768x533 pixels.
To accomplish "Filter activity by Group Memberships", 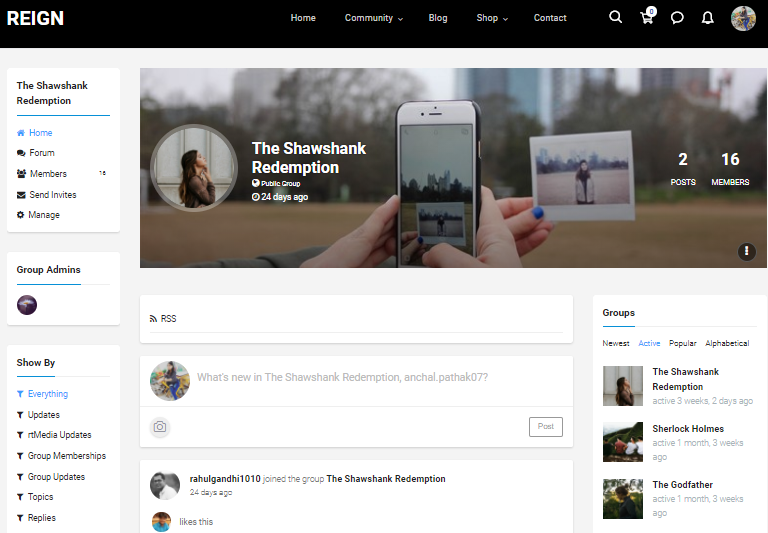I will click(61, 456).
